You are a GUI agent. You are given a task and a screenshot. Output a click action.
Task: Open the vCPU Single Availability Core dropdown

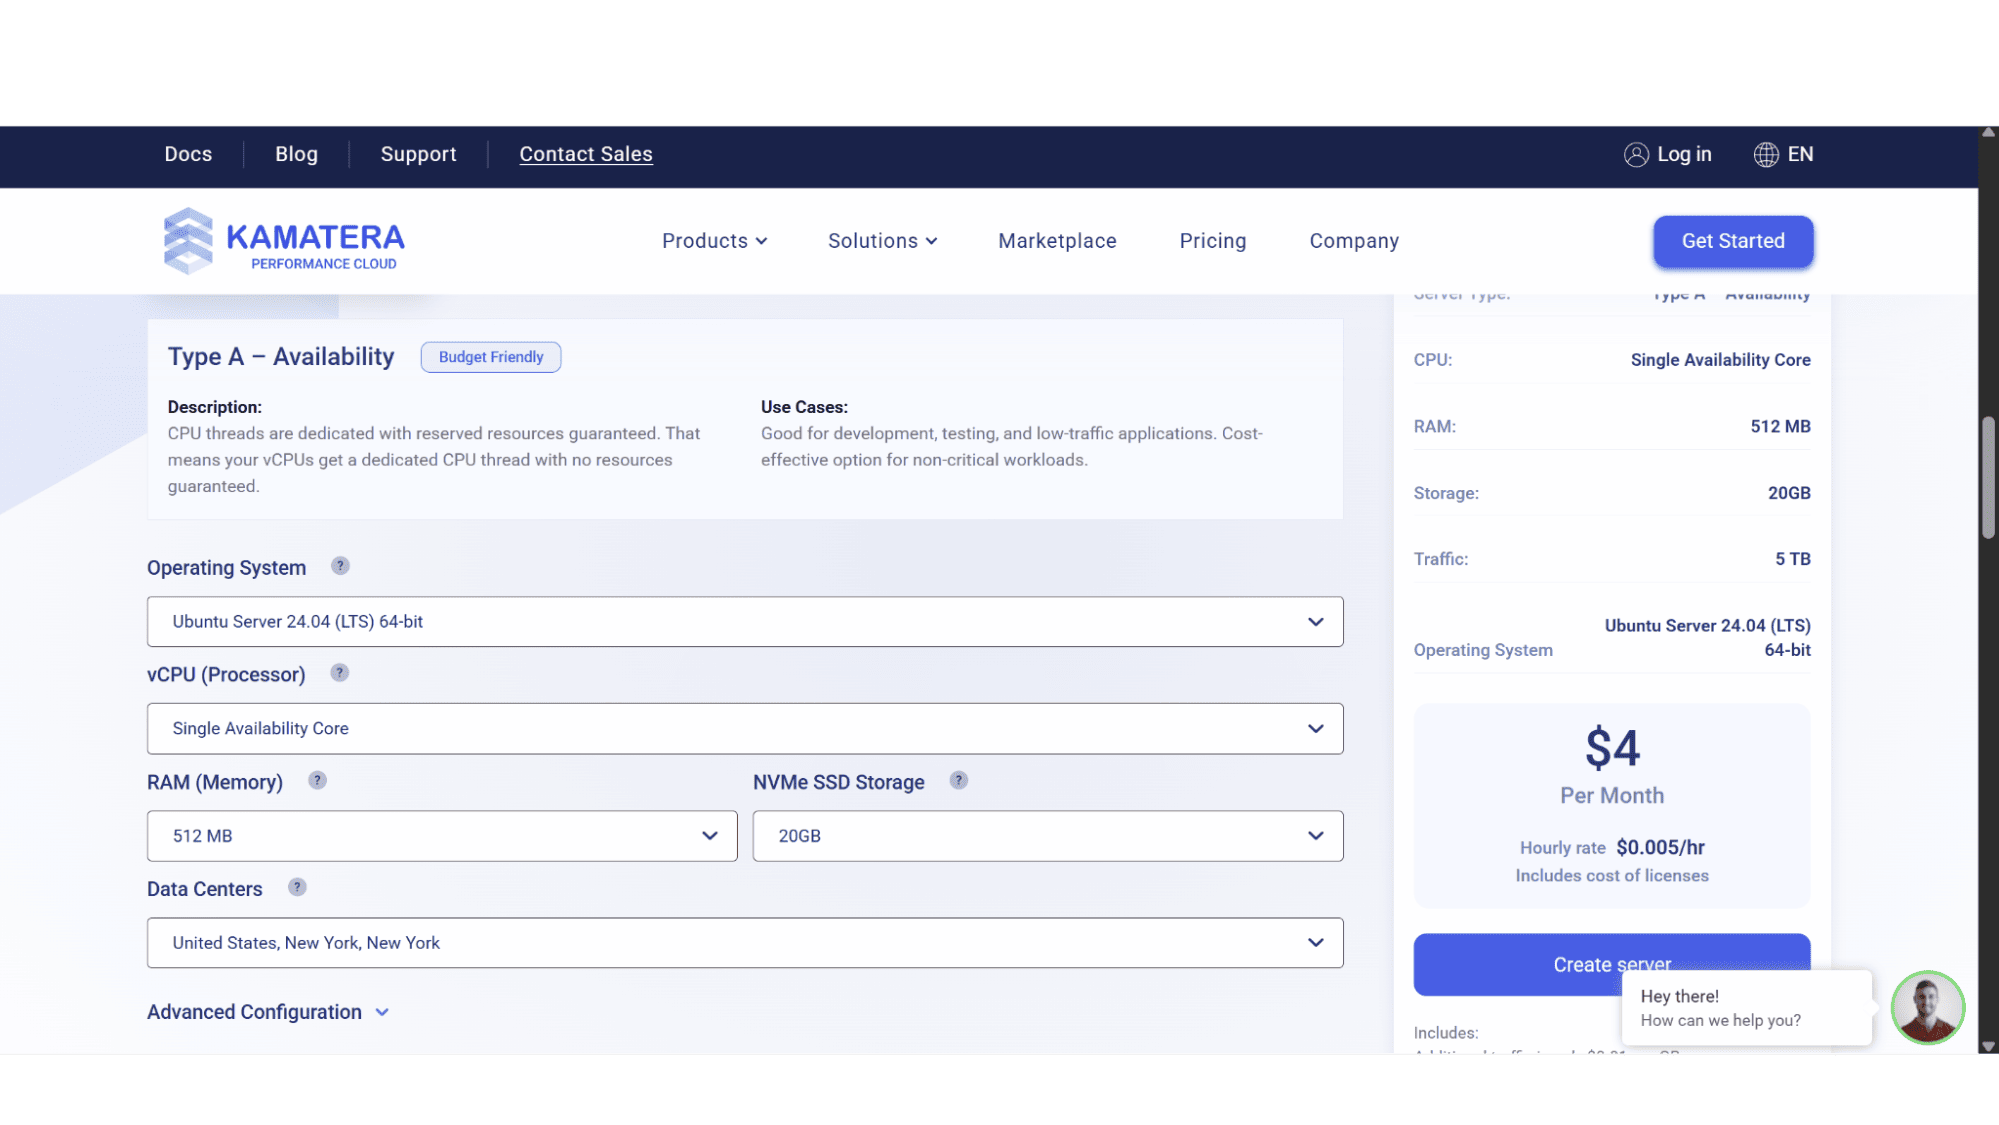745,729
